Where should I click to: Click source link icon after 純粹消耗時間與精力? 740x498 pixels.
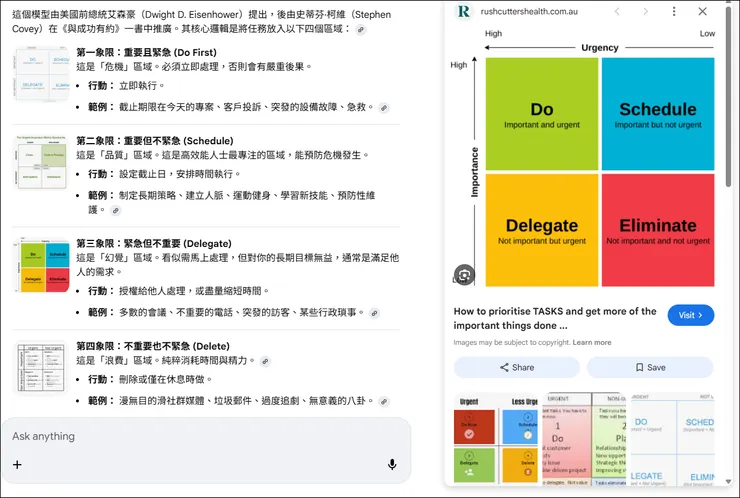coord(265,362)
